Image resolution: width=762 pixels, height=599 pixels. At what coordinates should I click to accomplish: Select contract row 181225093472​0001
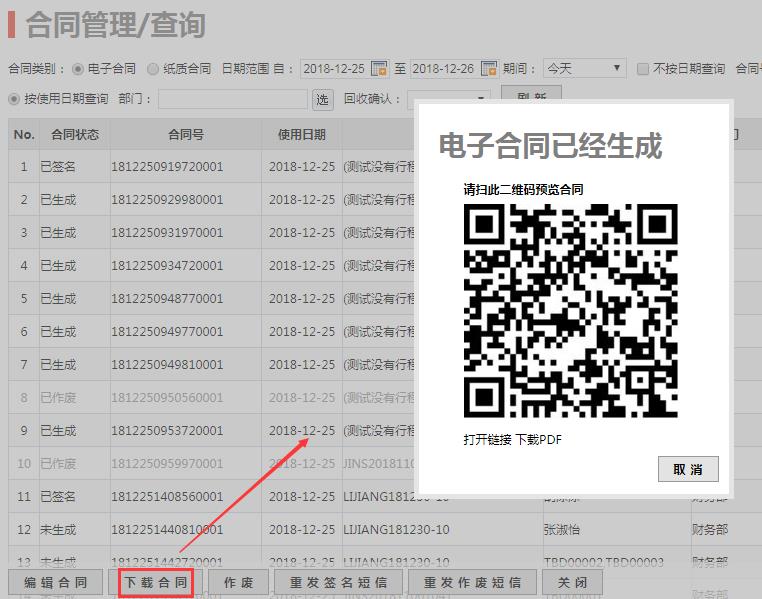[x=167, y=266]
